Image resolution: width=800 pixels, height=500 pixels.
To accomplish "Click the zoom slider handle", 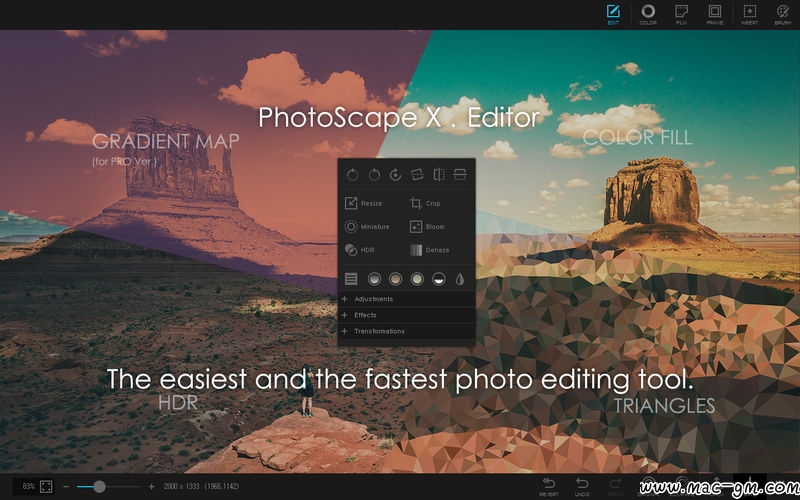I will pos(99,487).
